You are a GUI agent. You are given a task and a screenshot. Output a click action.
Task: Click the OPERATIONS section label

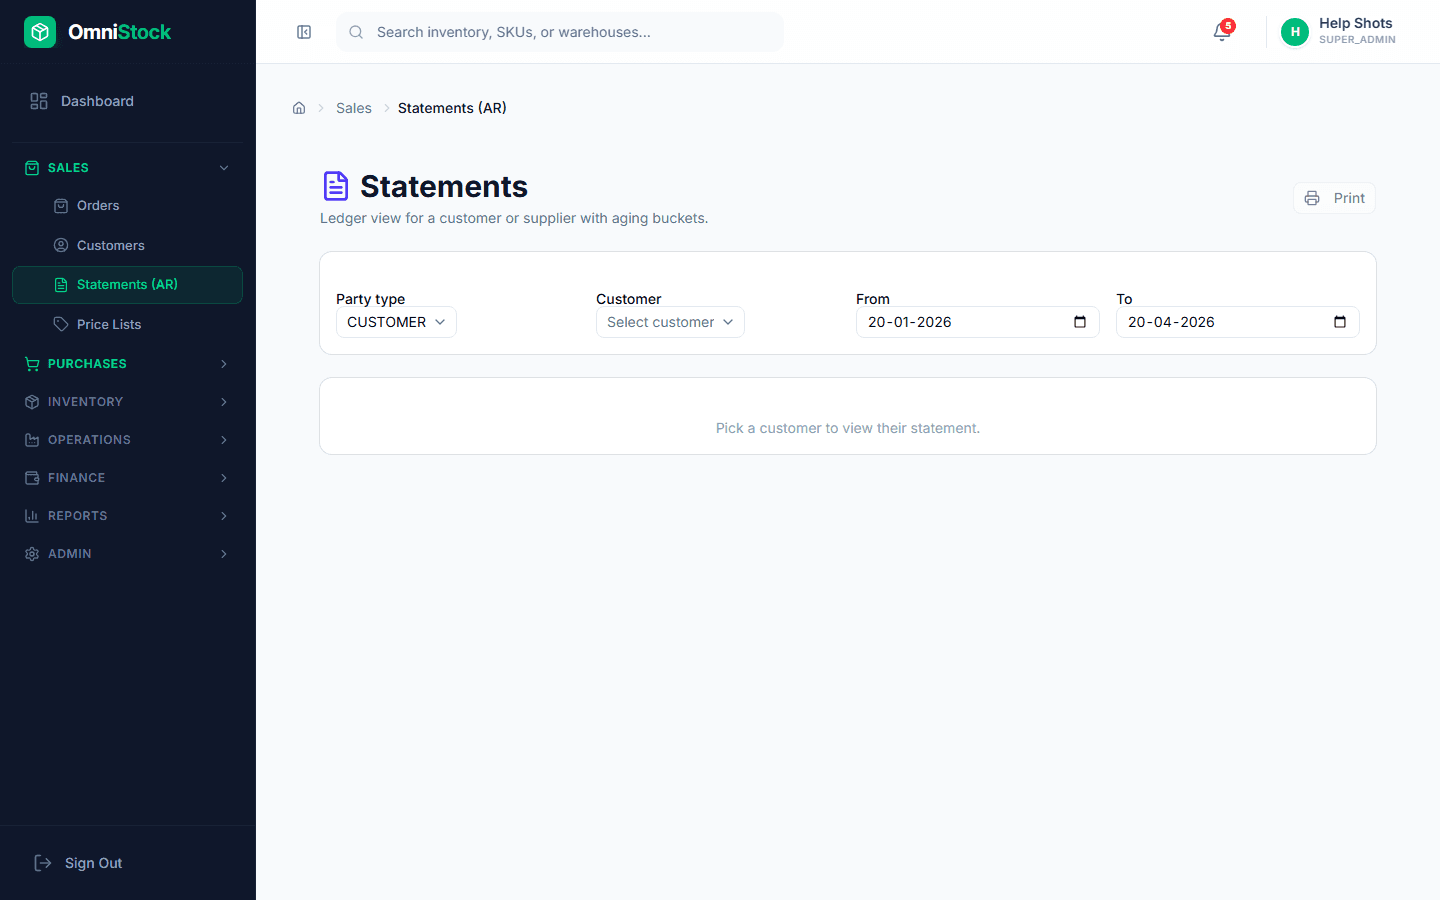coord(89,440)
